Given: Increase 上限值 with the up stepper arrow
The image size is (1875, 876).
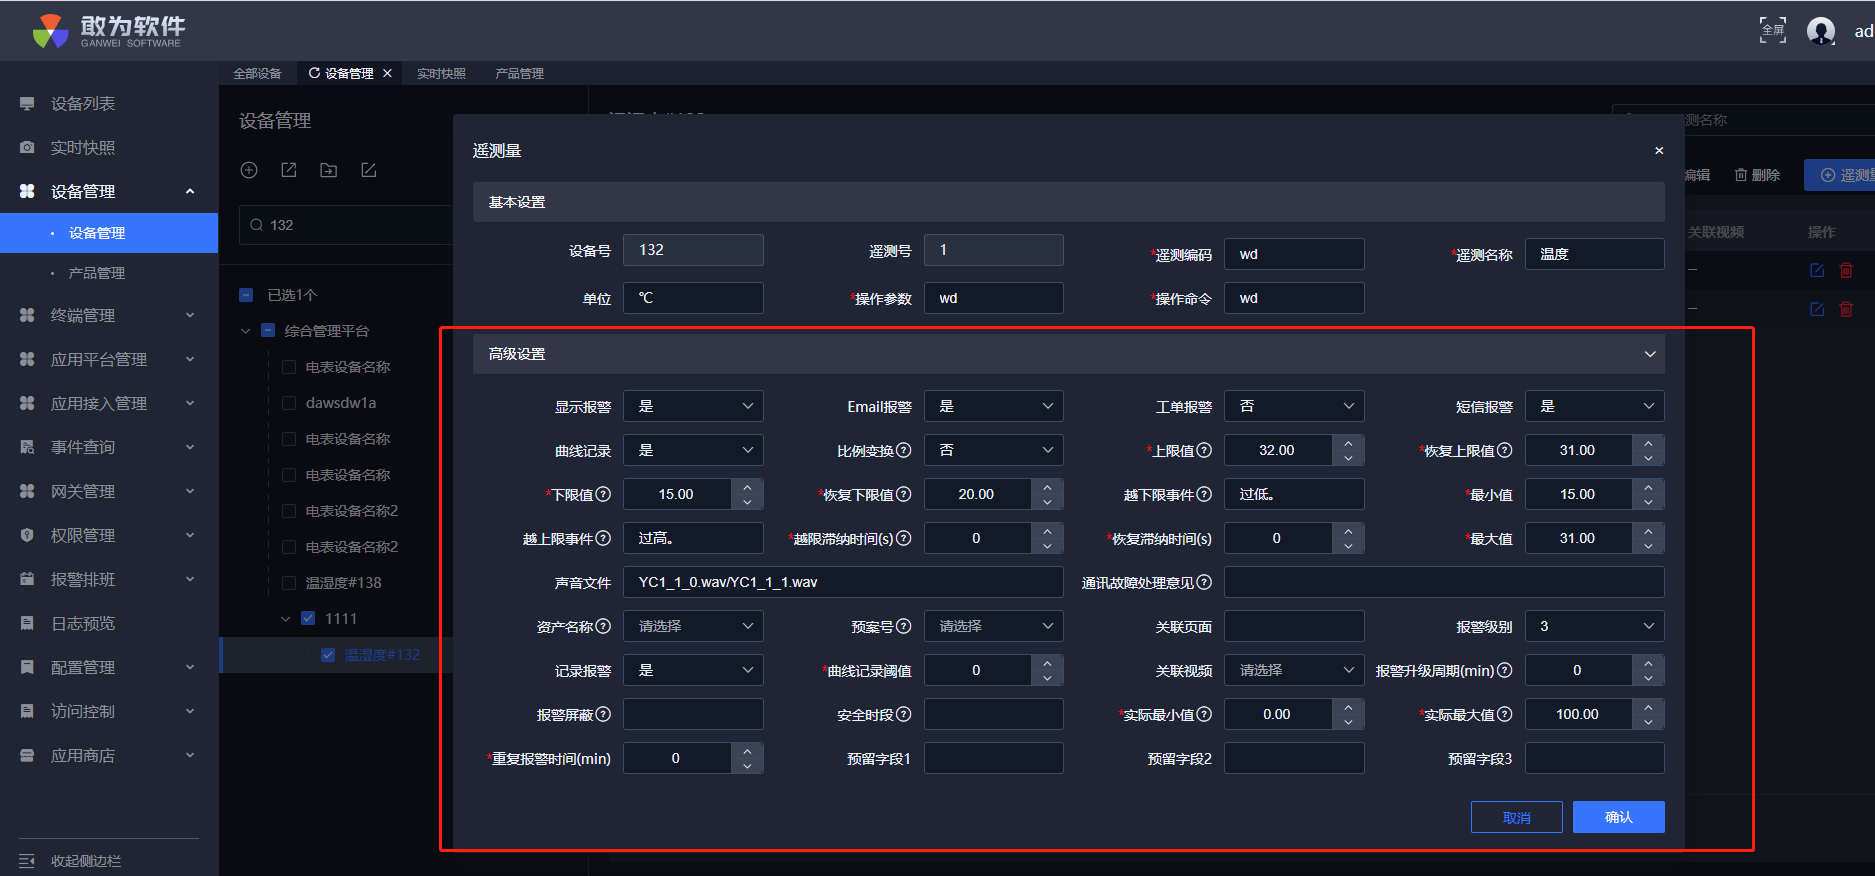Looking at the screenshot, I should (x=1348, y=443).
